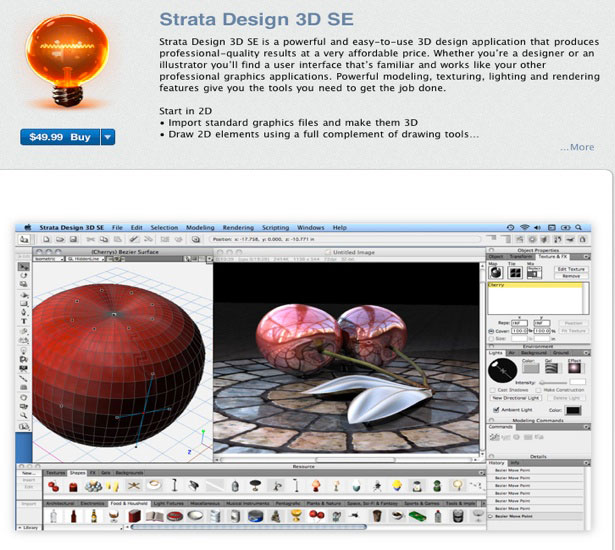Viewport: 615px width, 550px height.
Task: Open the Commands panel options menu
Action: tap(587, 426)
